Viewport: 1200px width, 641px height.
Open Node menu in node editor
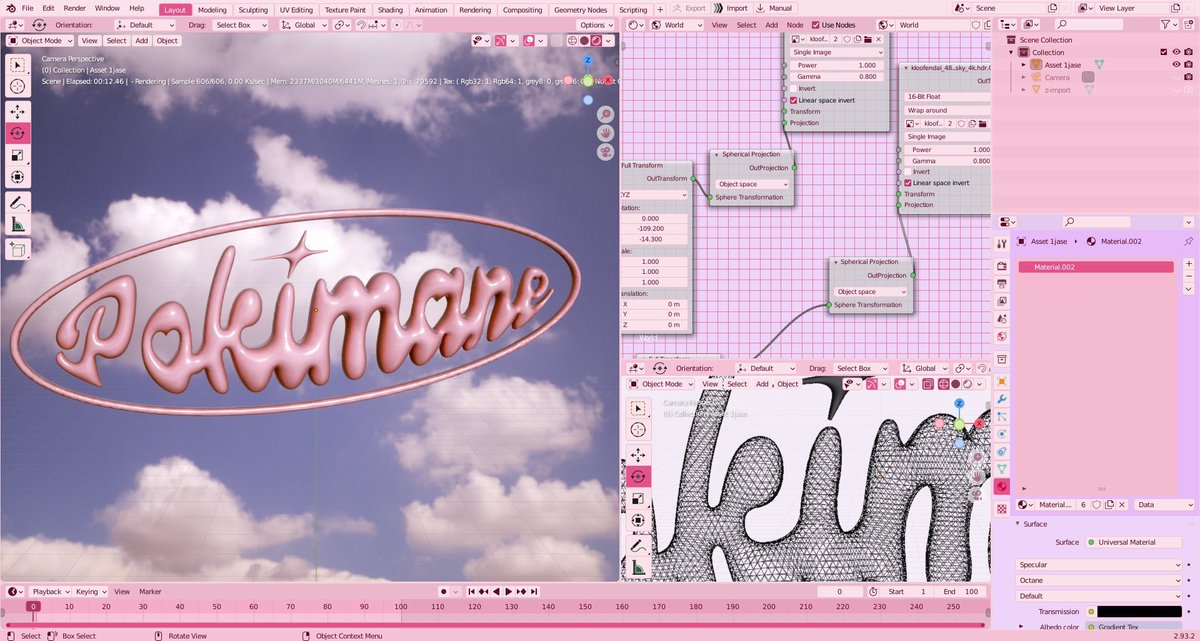[795, 24]
